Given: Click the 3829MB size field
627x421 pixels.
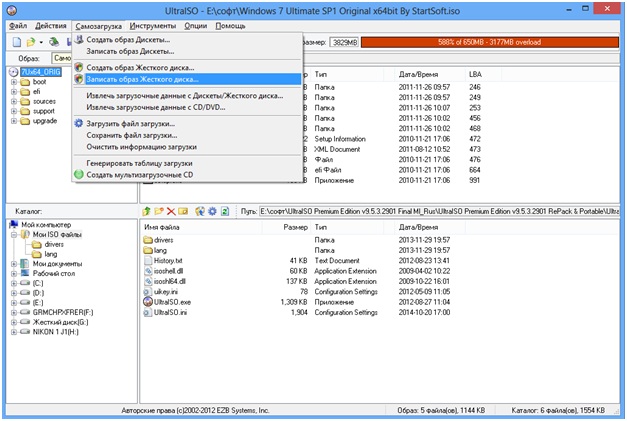Looking at the screenshot, I should click(x=344, y=42).
